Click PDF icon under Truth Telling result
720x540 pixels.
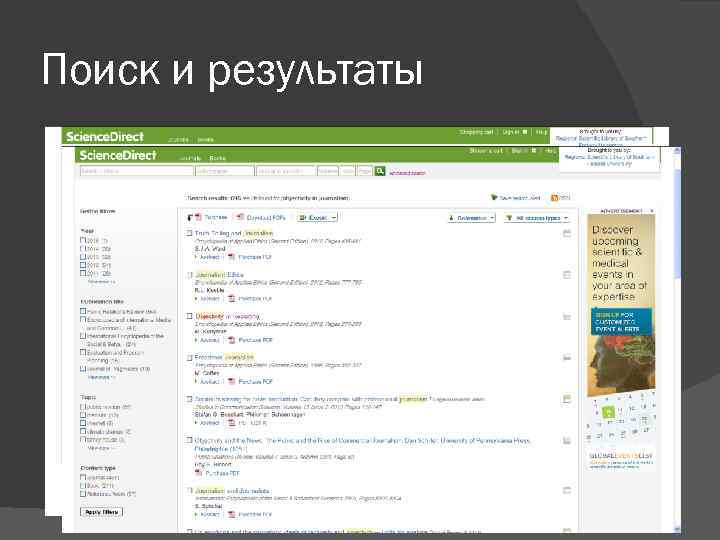tap(231, 257)
